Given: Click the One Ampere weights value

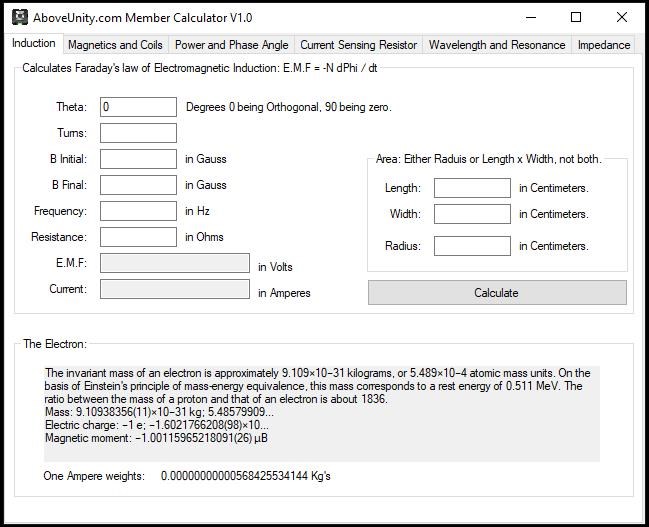Looking at the screenshot, I should click(x=245, y=476).
